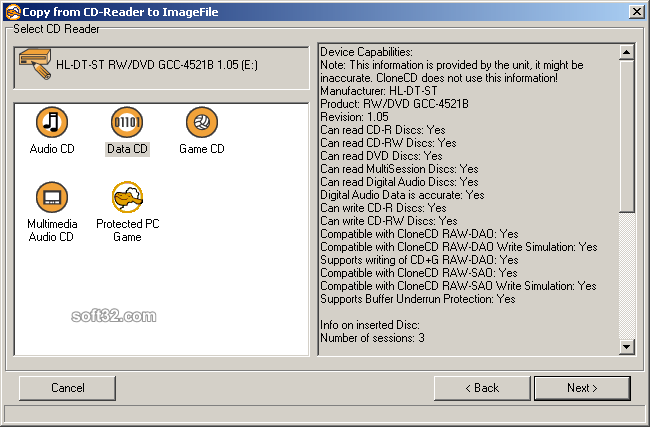The width and height of the screenshot is (650, 427).
Task: Click the Data CD text label
Action: pyautogui.click(x=127, y=149)
